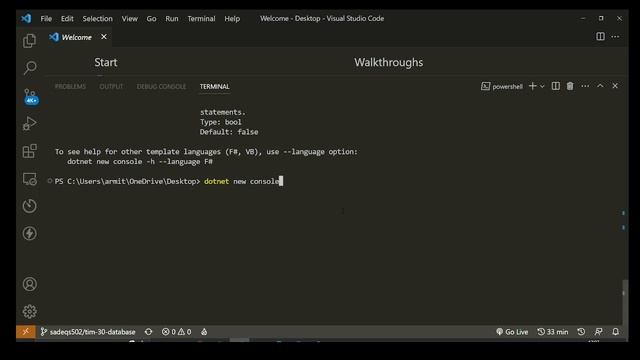Click the history clock icon in status bar

coord(581,332)
